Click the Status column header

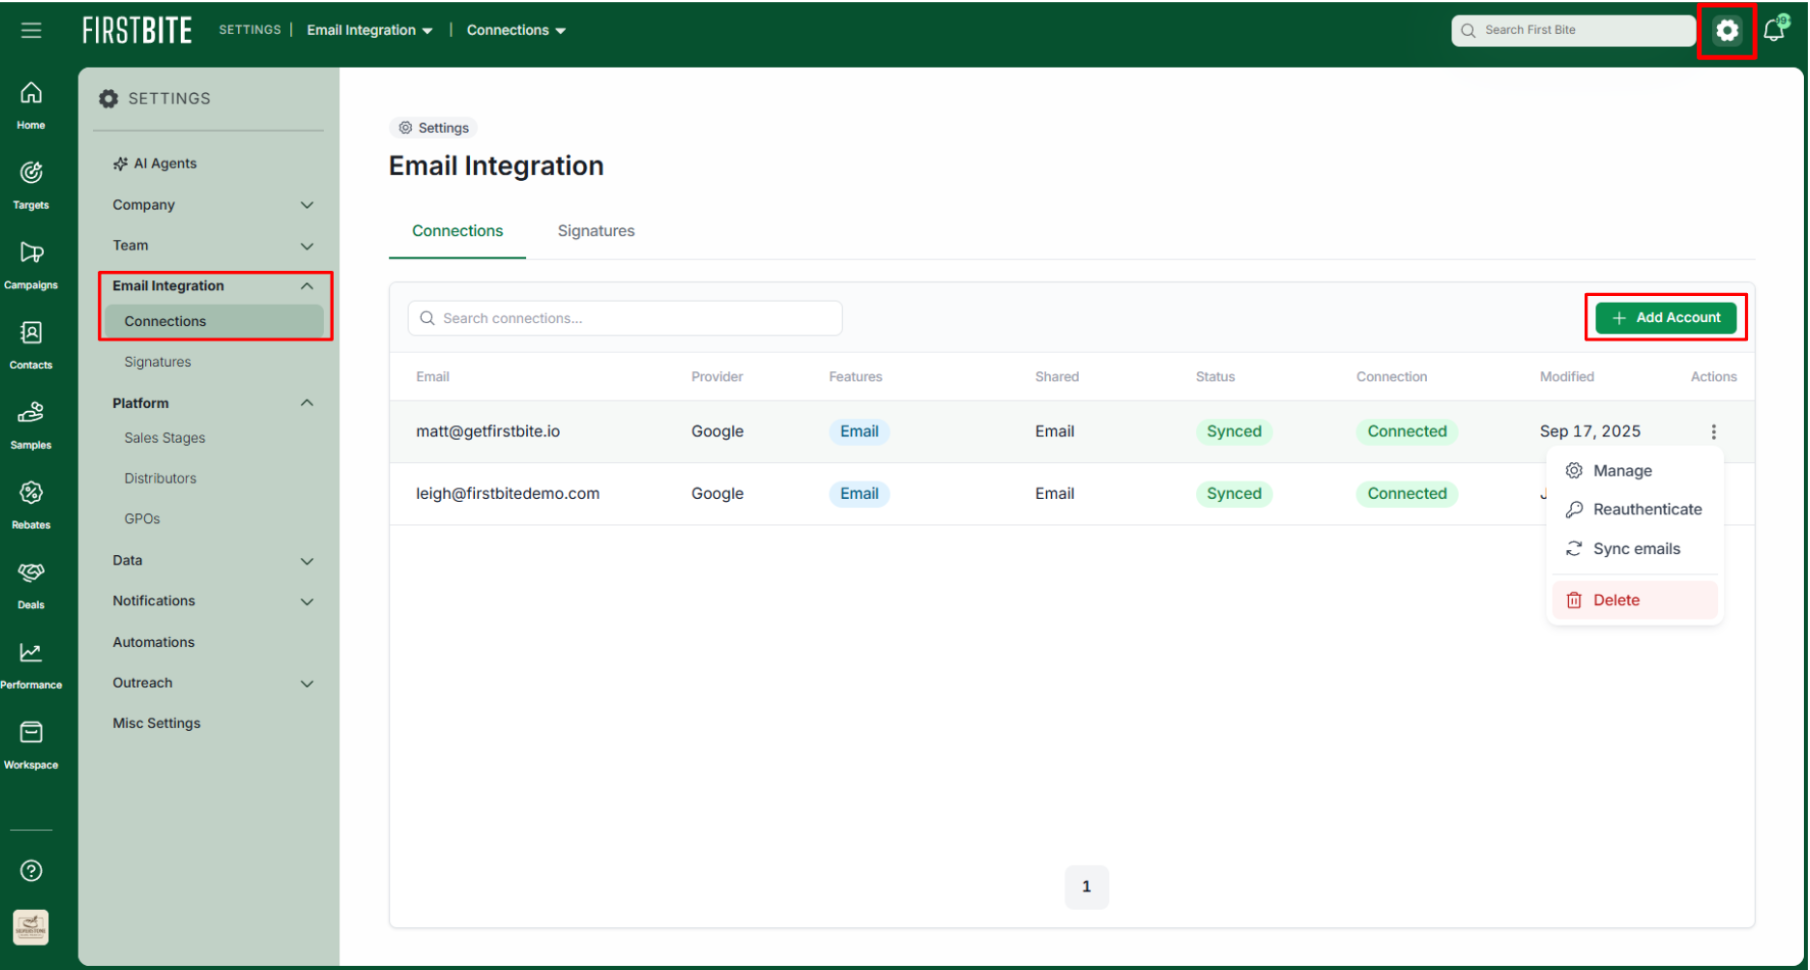1215,377
